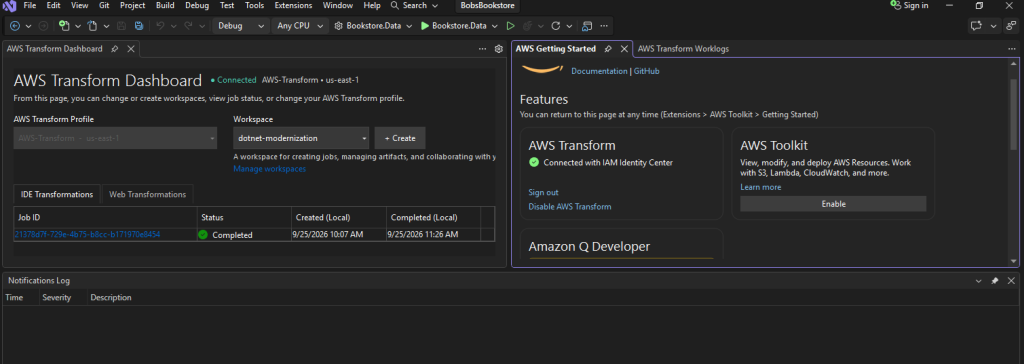Click the GitHub link
The height and width of the screenshot is (364, 1024).
(647, 71)
